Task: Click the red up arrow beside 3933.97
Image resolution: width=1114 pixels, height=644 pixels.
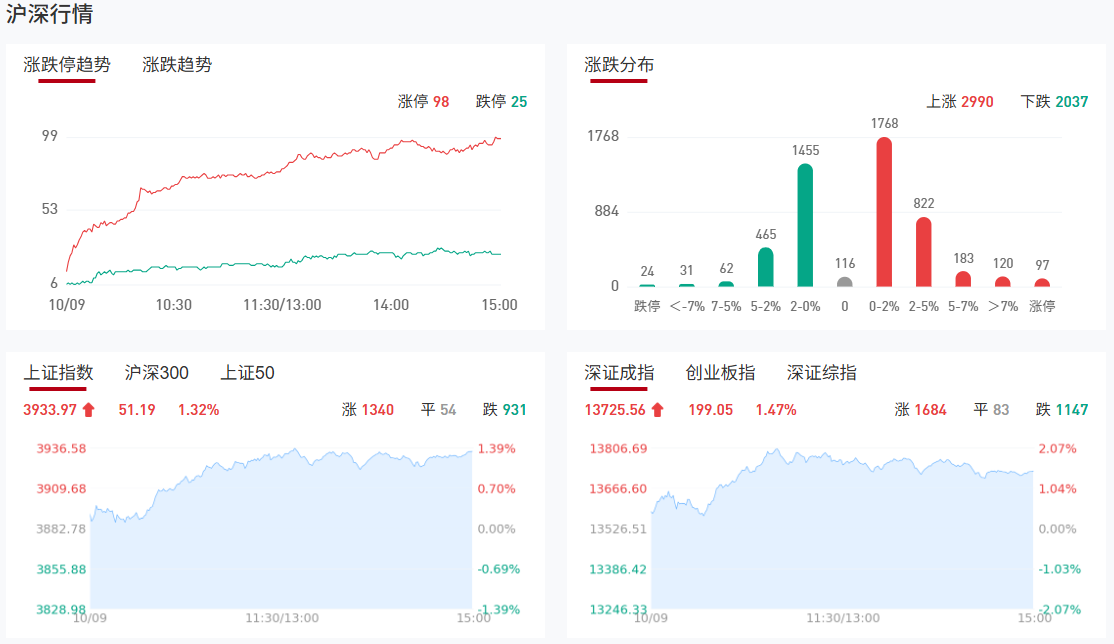Action: click(x=89, y=409)
